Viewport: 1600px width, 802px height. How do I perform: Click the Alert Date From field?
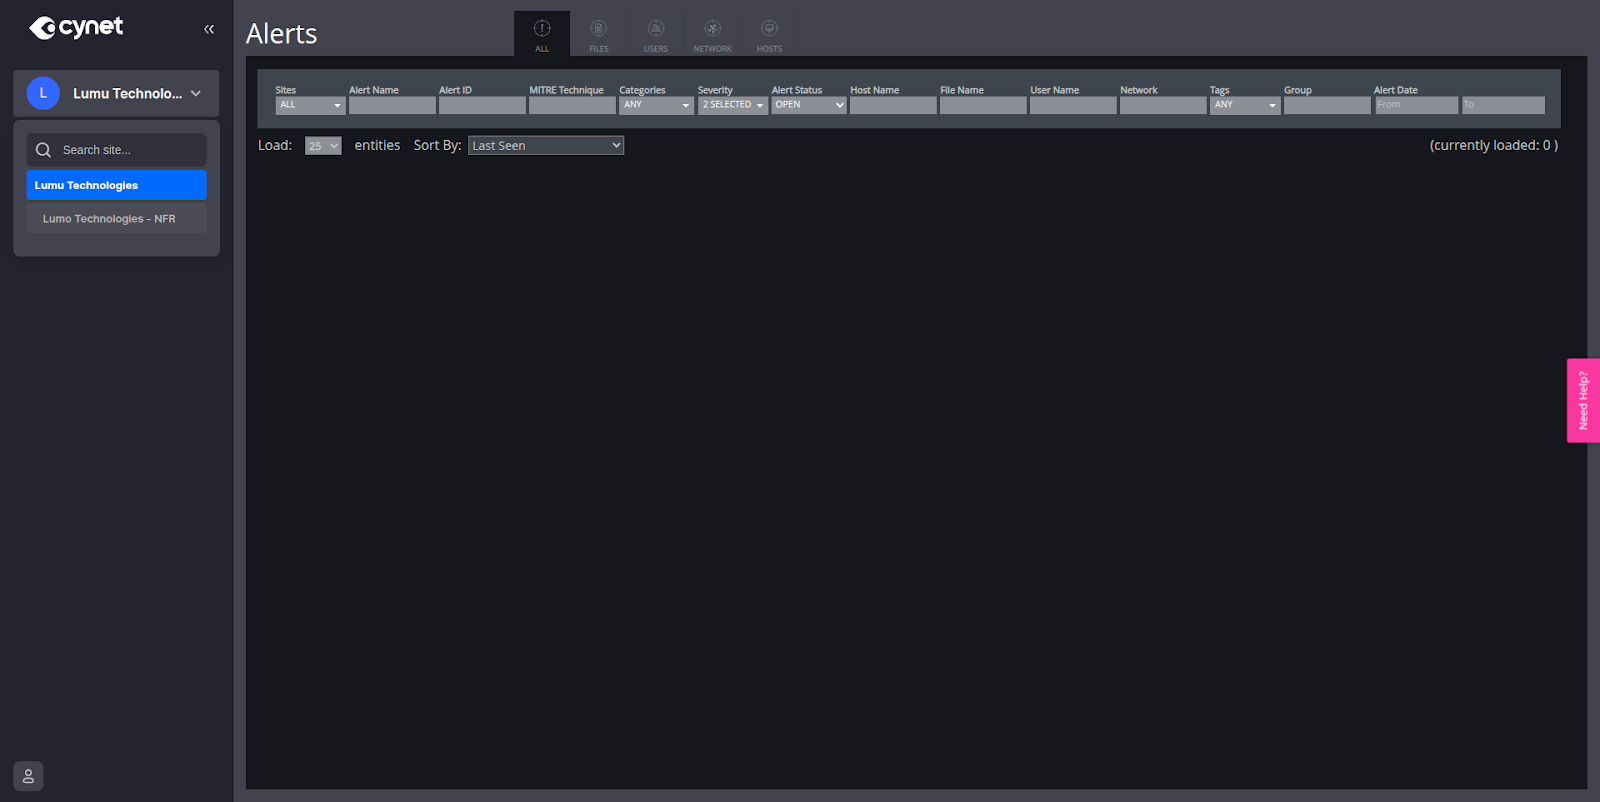(x=1416, y=105)
